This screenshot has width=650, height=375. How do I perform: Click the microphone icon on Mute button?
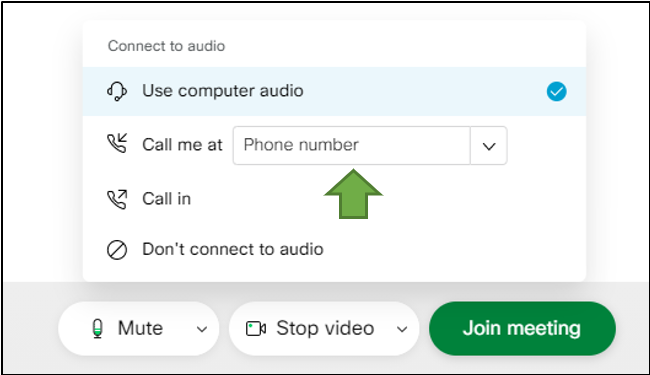(x=97, y=329)
